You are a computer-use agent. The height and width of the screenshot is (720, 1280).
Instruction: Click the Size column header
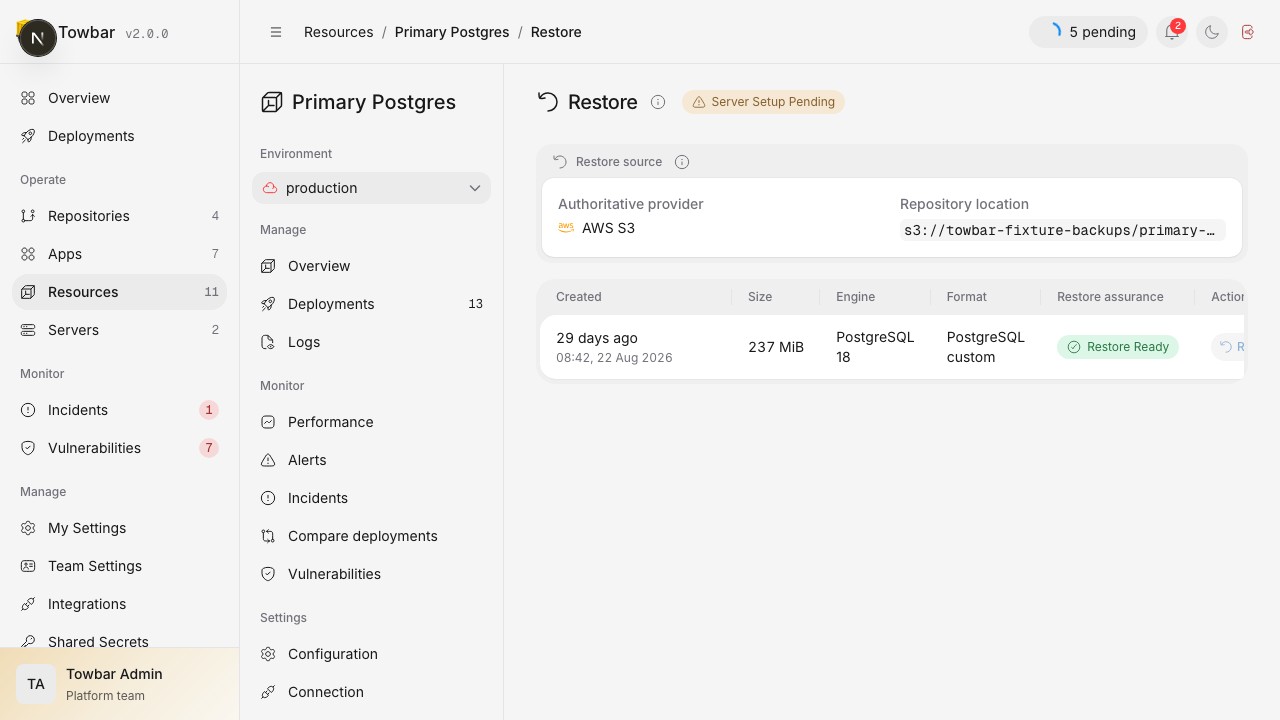(x=760, y=297)
